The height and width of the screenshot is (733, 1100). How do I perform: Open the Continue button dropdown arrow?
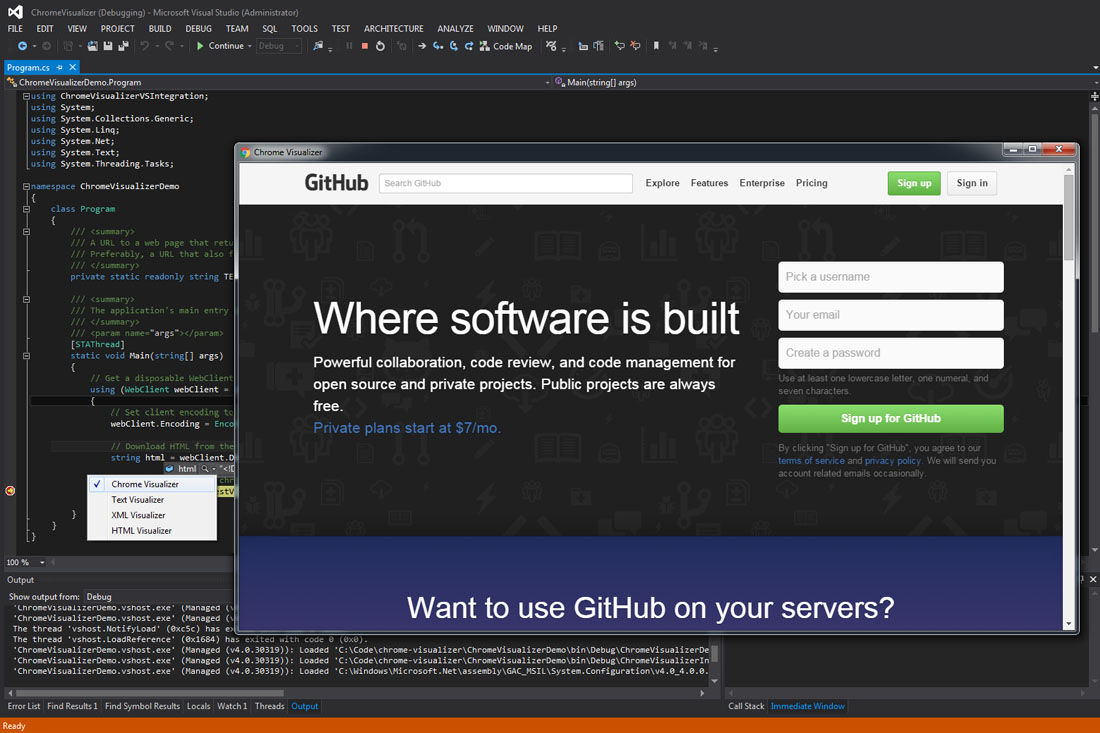click(250, 46)
